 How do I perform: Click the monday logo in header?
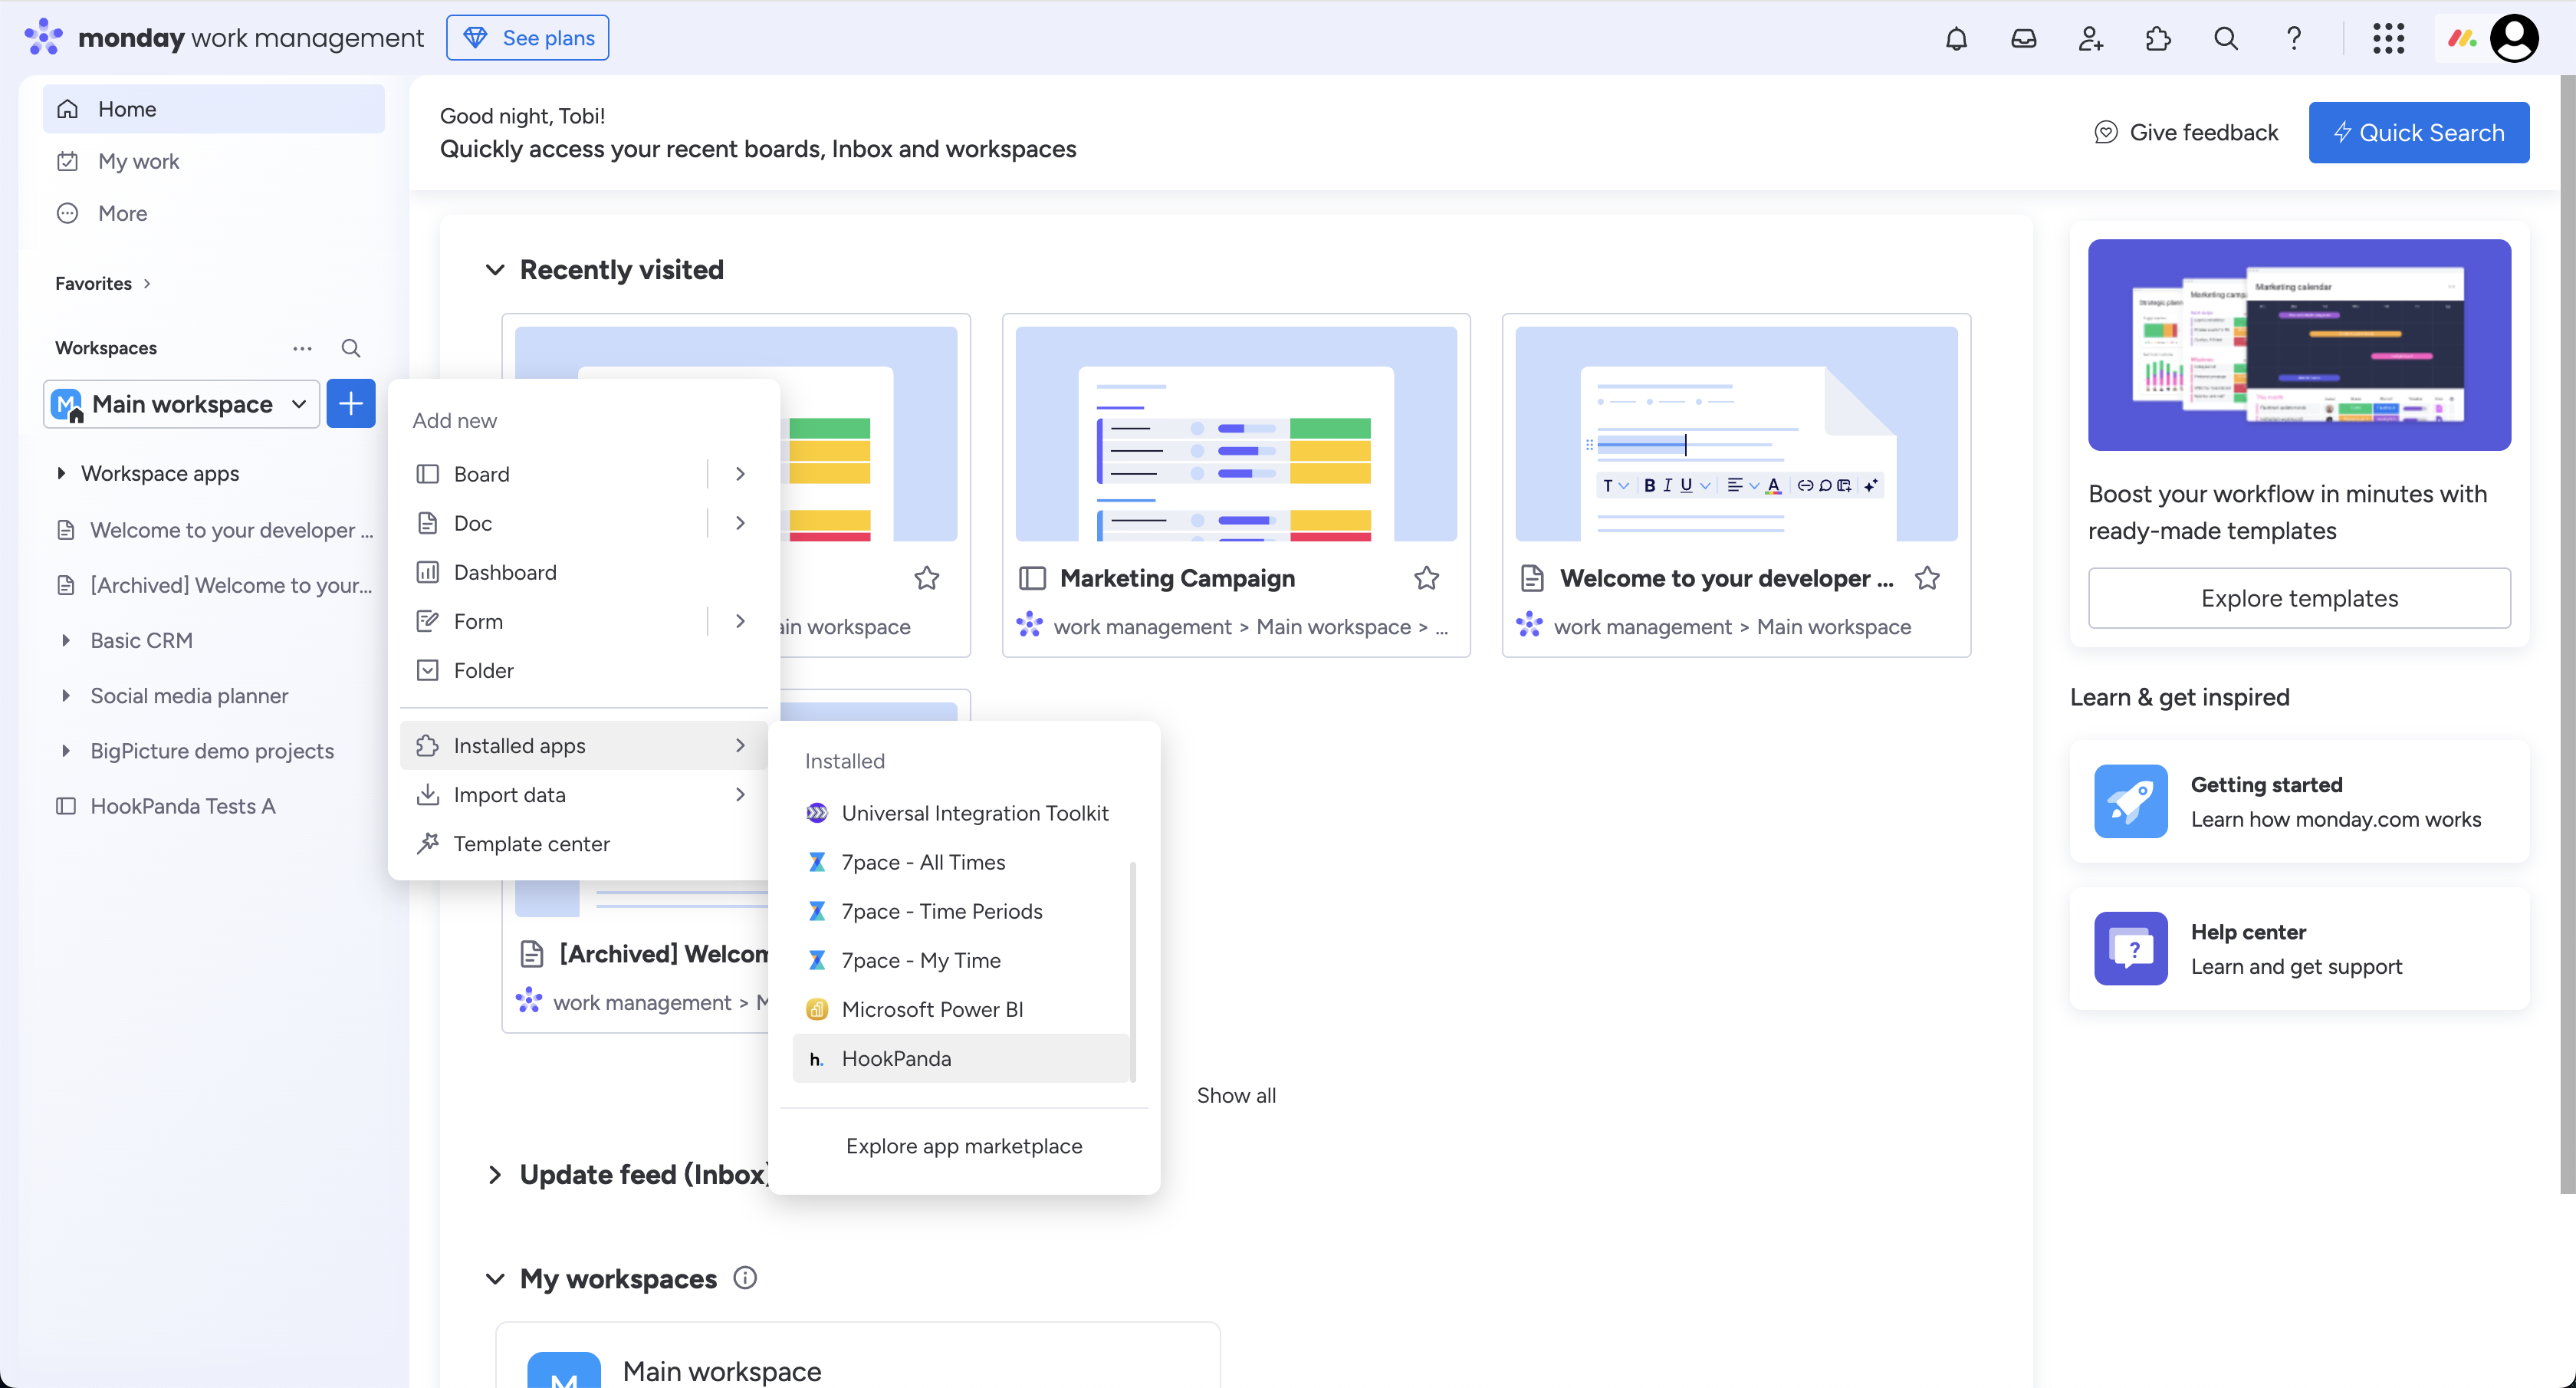coord(224,38)
